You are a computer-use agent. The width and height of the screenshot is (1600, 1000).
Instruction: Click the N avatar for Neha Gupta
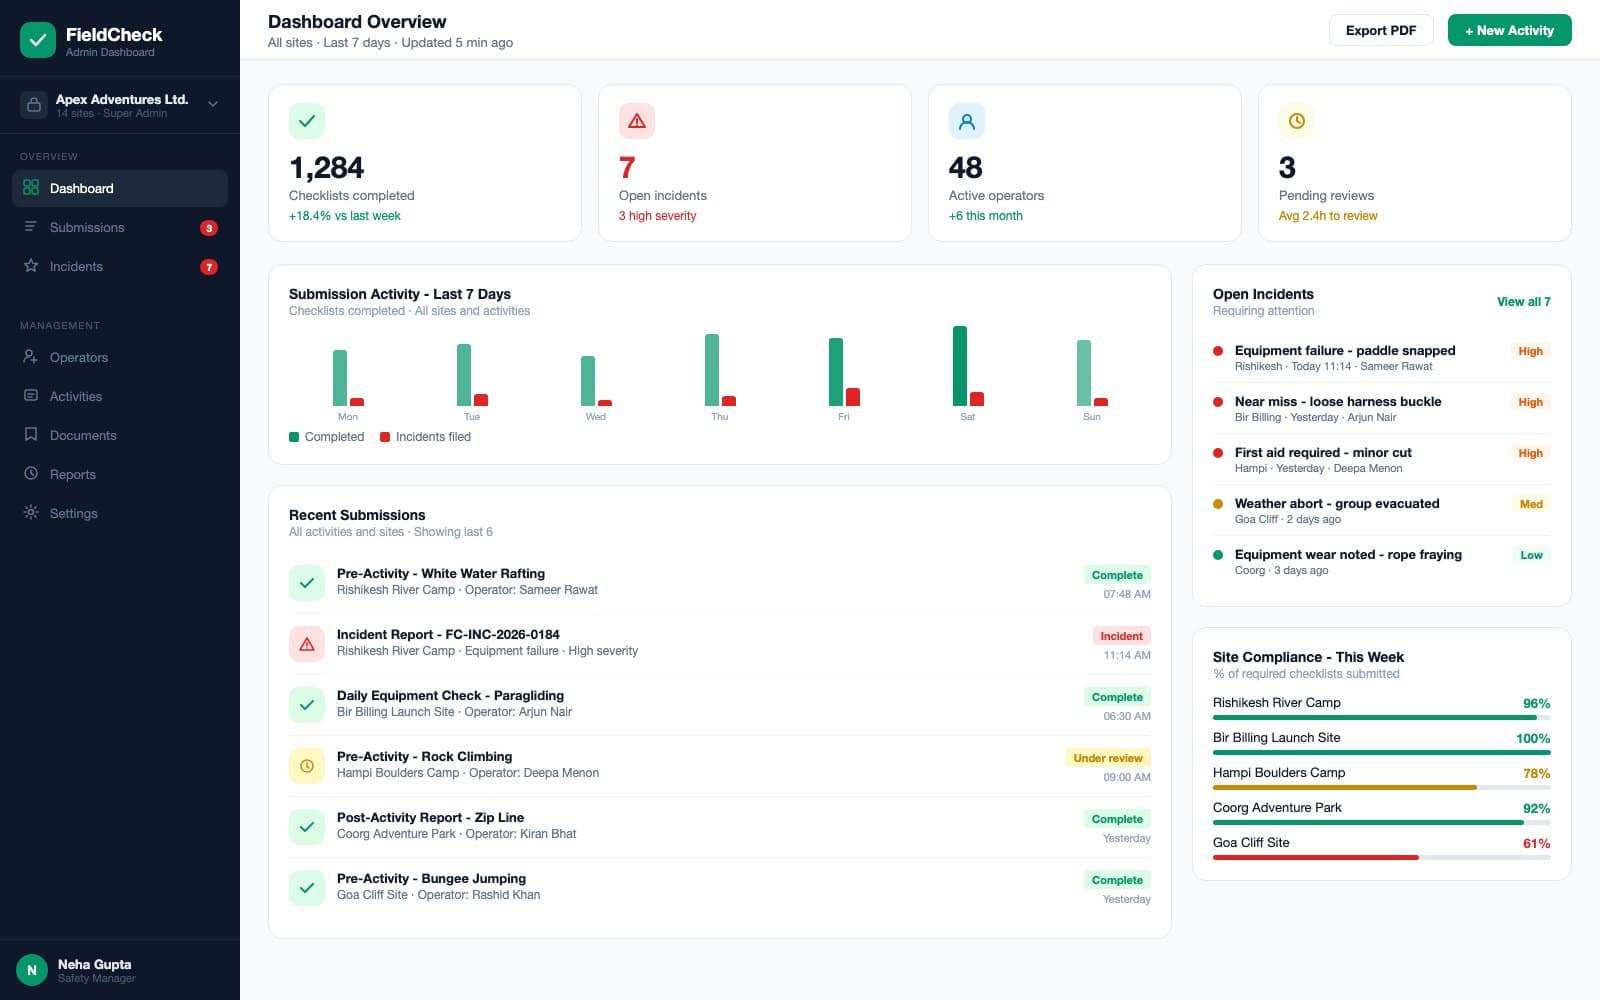[x=32, y=970]
